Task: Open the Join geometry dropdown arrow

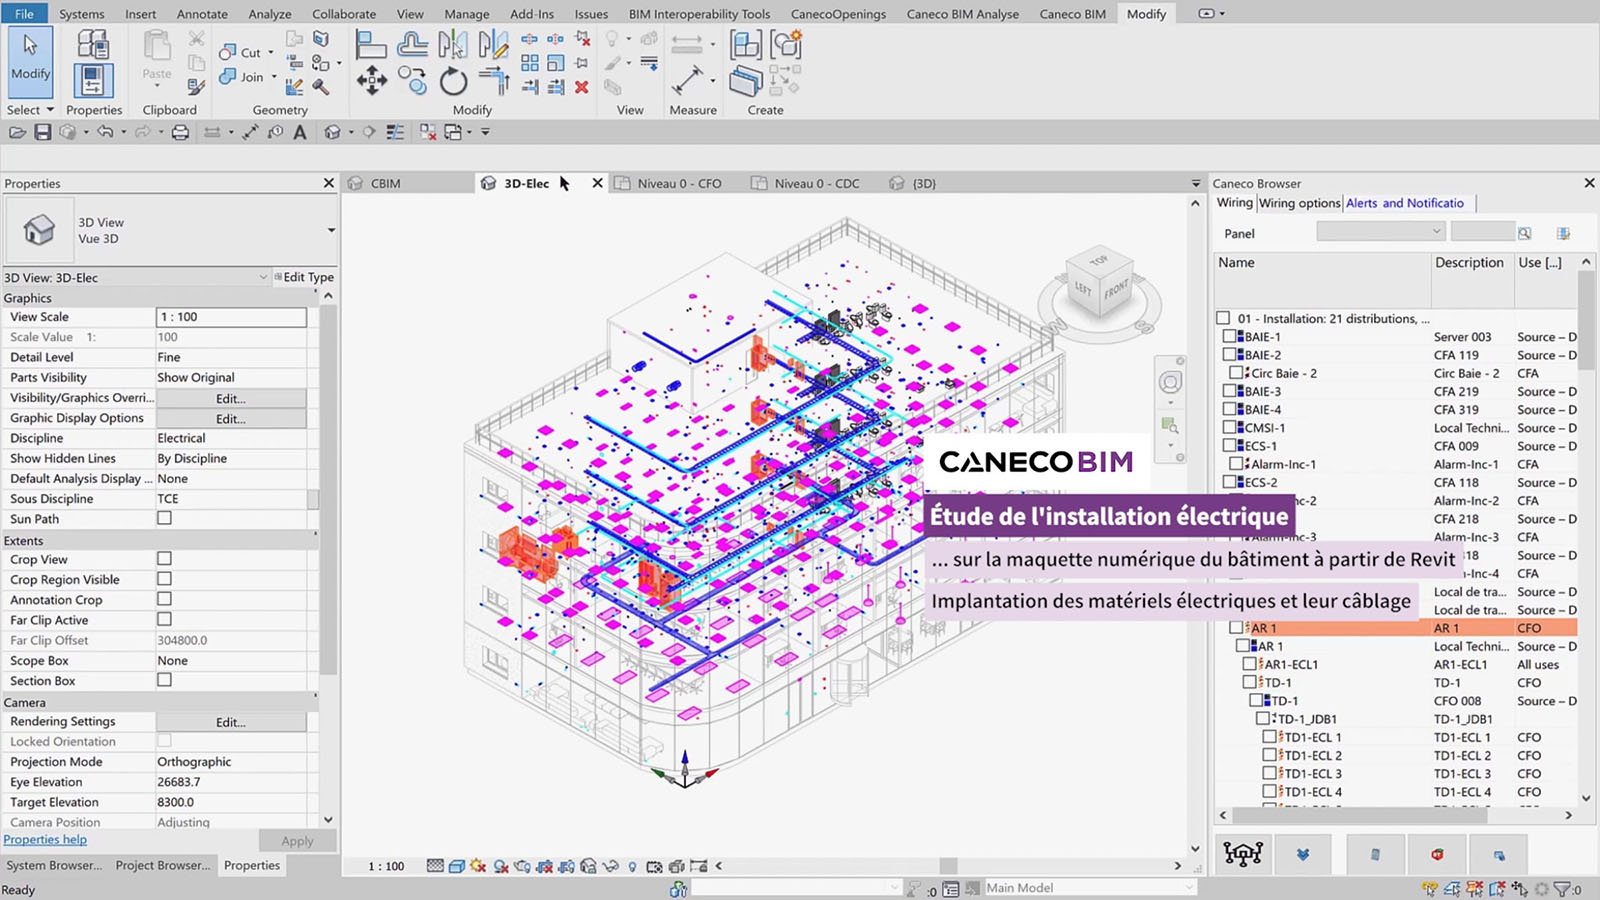Action: tap(274, 77)
